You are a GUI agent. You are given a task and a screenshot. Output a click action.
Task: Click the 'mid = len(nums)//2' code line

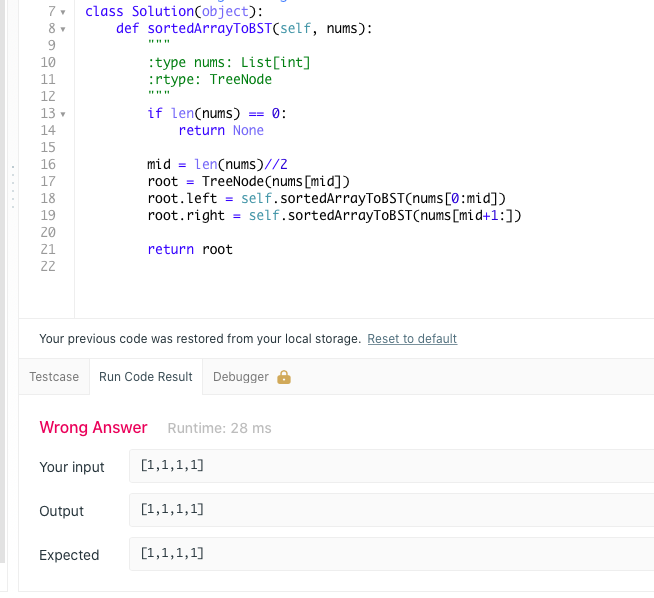pyautogui.click(x=217, y=164)
